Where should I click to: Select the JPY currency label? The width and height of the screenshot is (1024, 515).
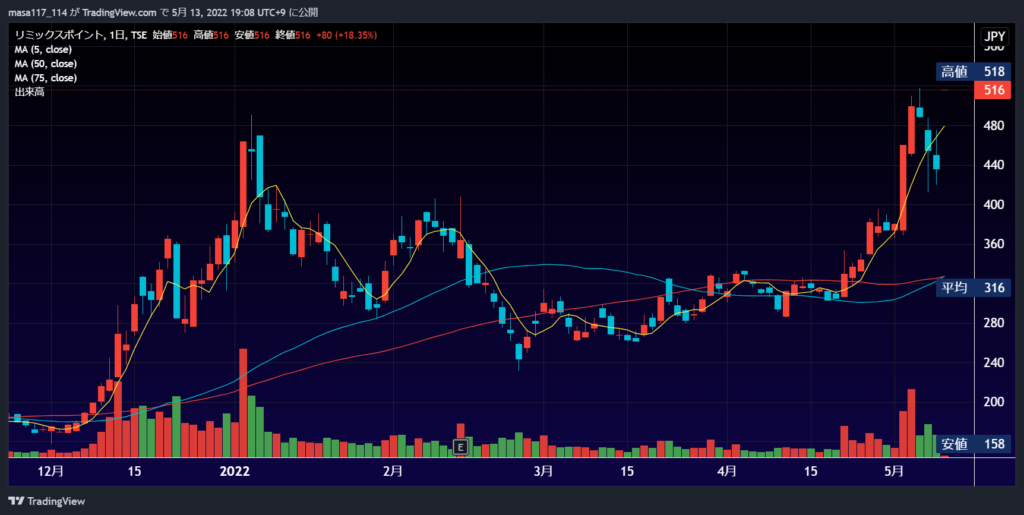click(x=993, y=35)
